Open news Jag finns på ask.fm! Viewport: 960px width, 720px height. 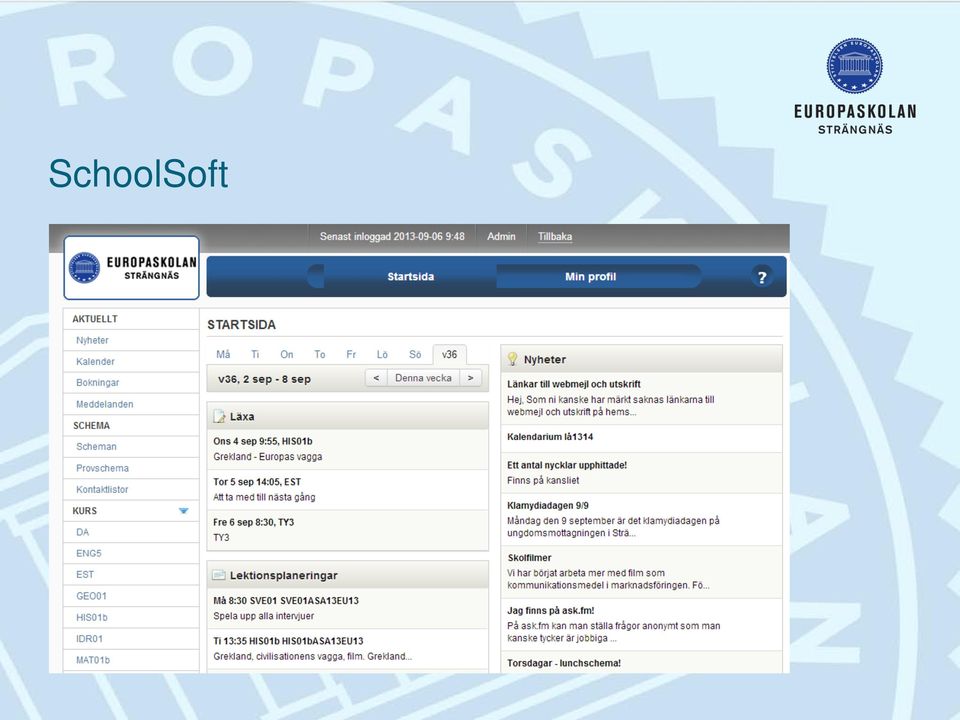551,610
